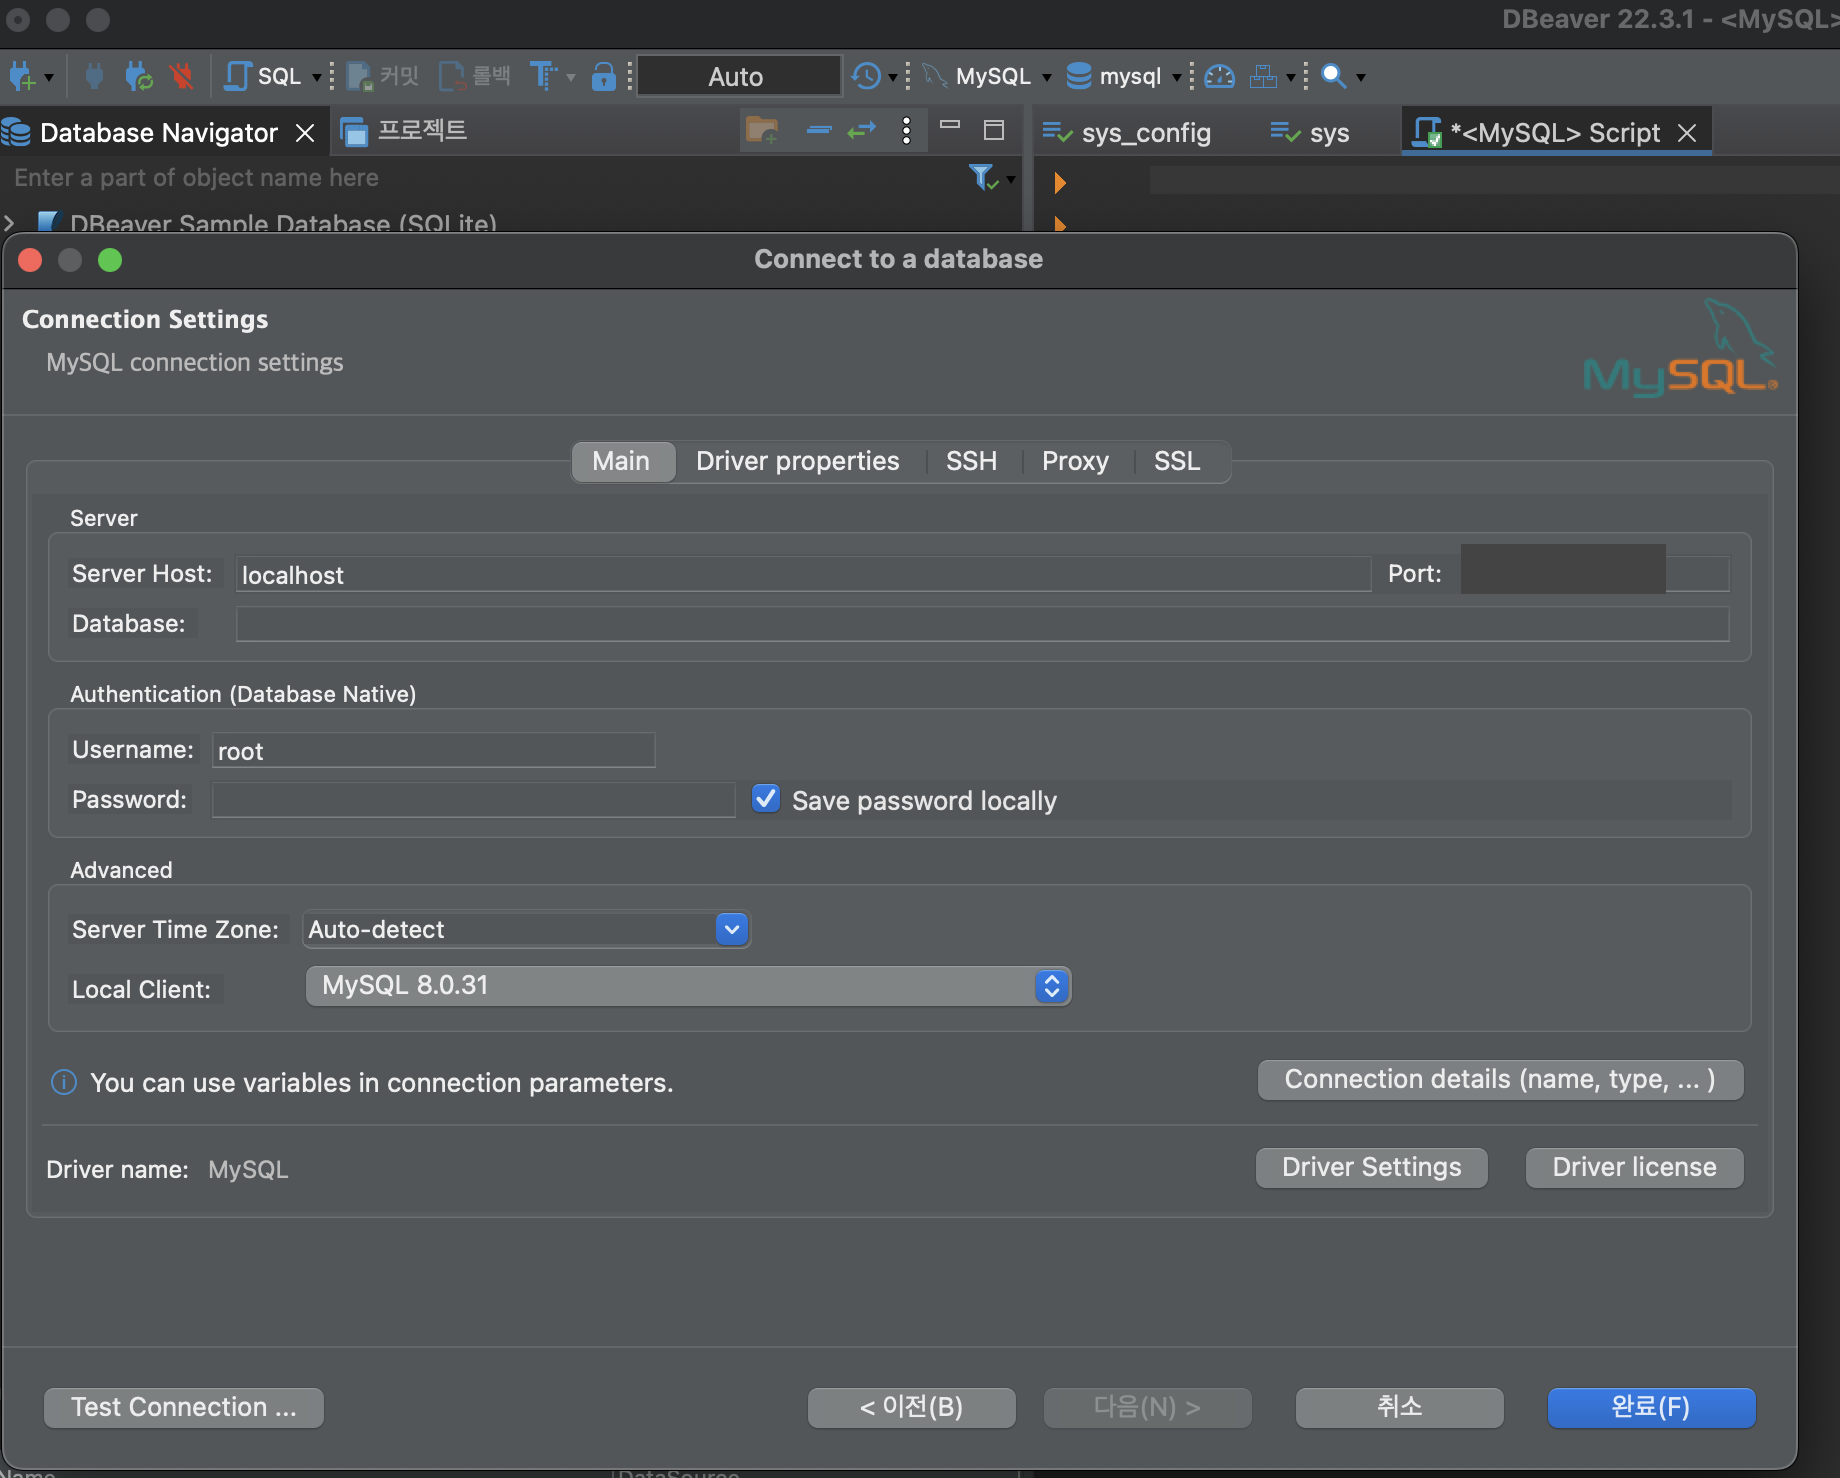Open the MySQL active connection selector

(x=987, y=76)
